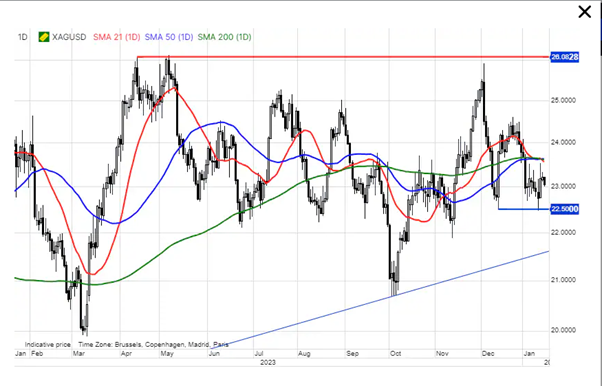Image resolution: width=602 pixels, height=386 pixels.
Task: Click the Mar label on time axis
Action: [78, 353]
